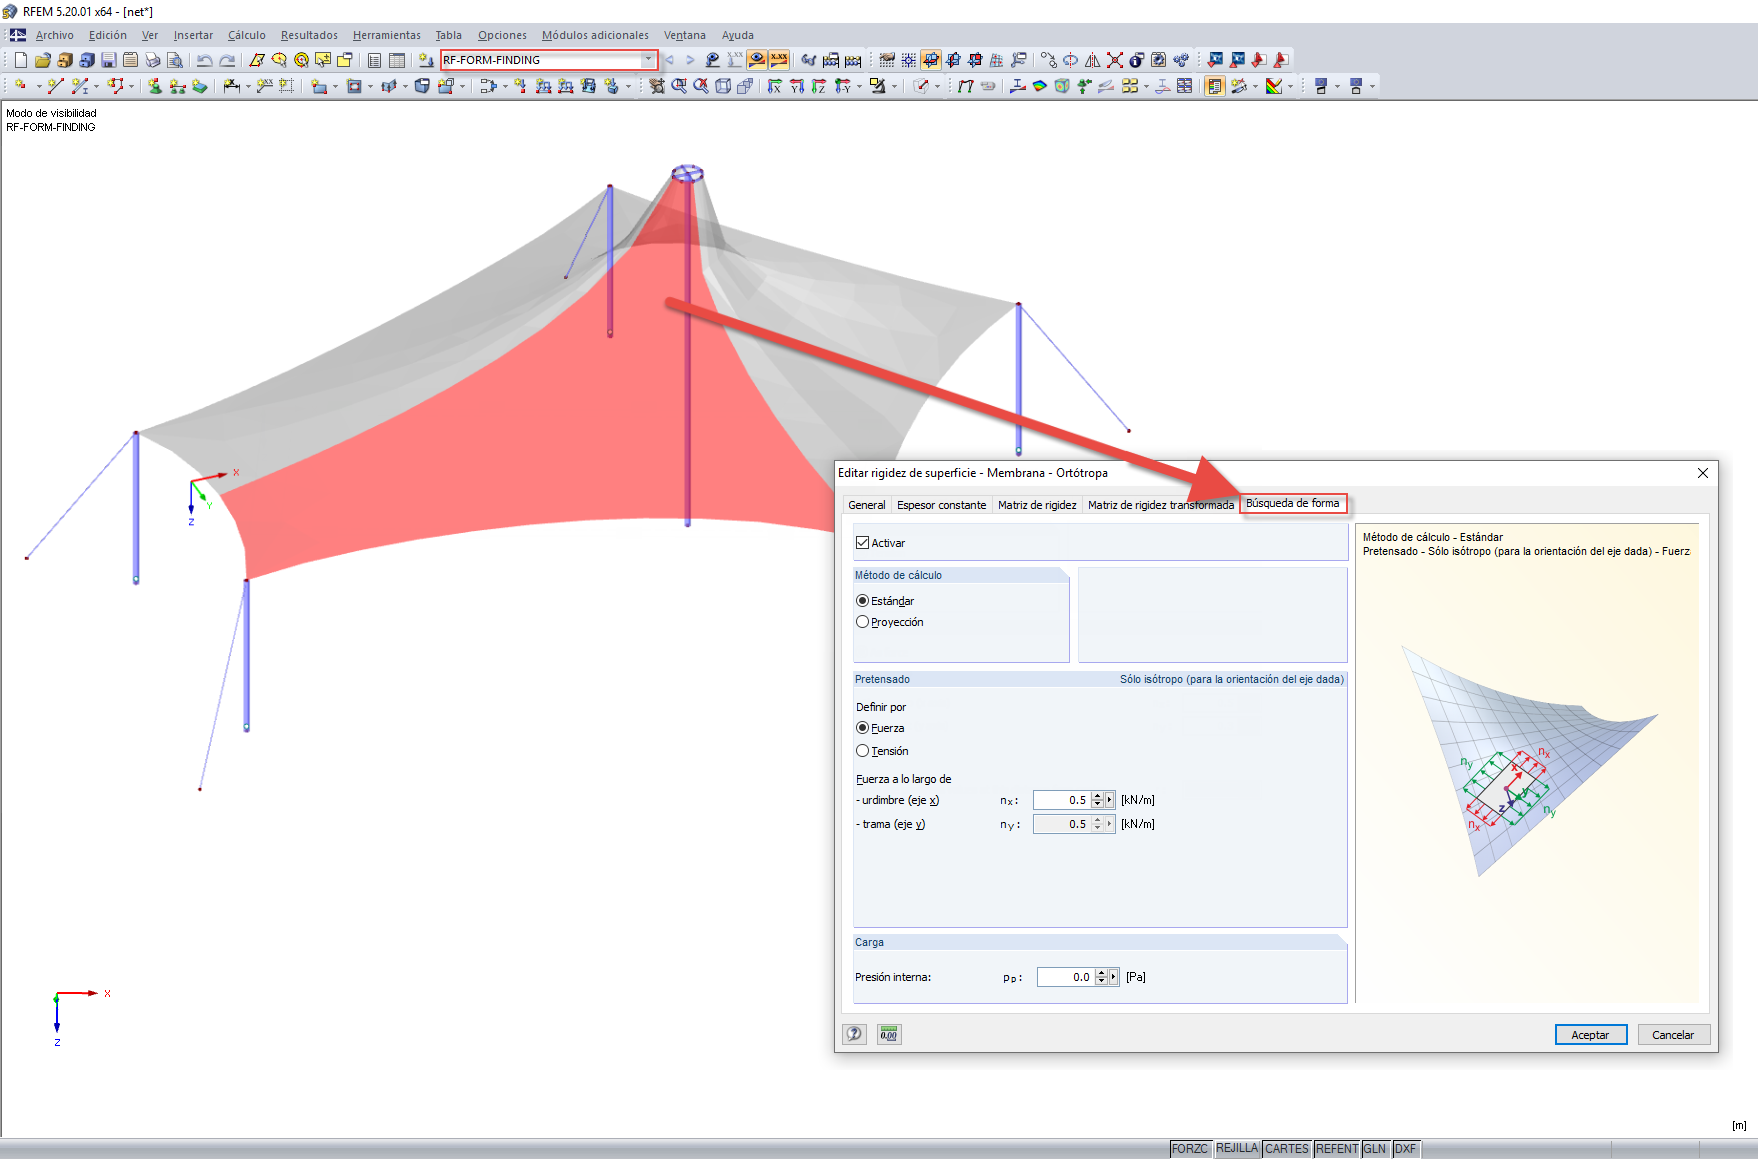
Task: Click the mirror tool icon
Action: (x=1093, y=60)
